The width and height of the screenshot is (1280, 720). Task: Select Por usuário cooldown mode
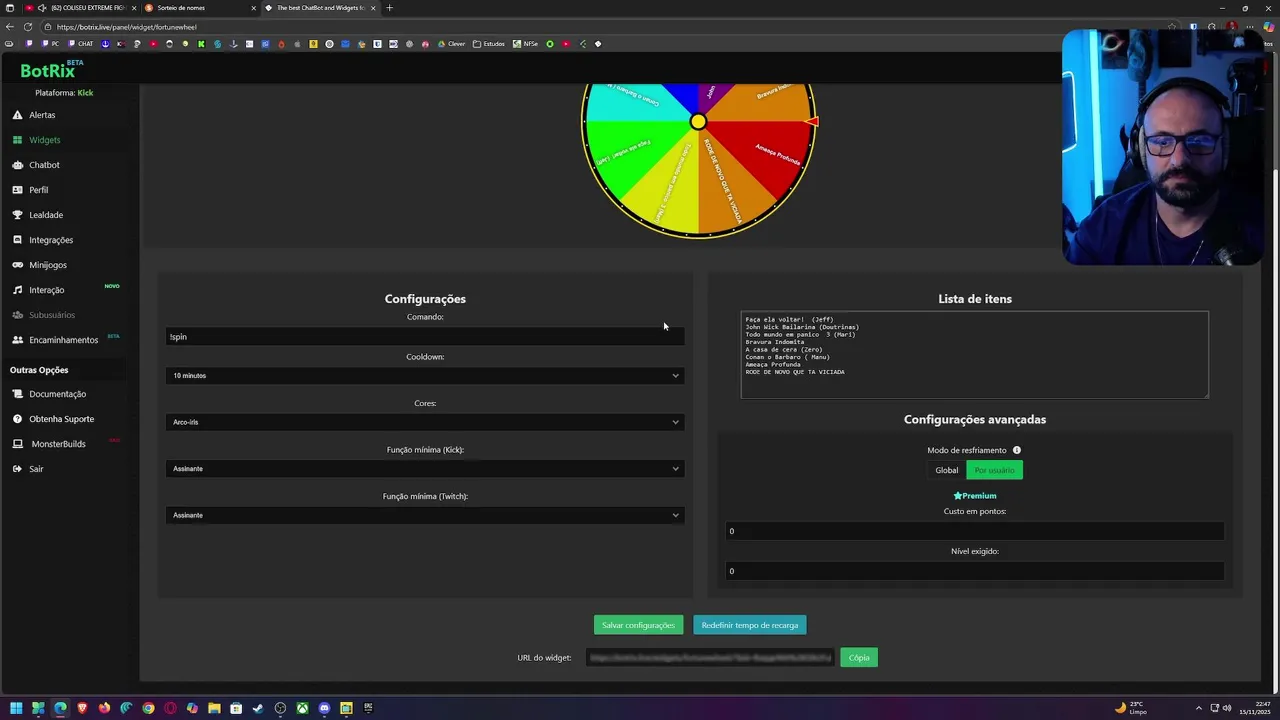(994, 470)
